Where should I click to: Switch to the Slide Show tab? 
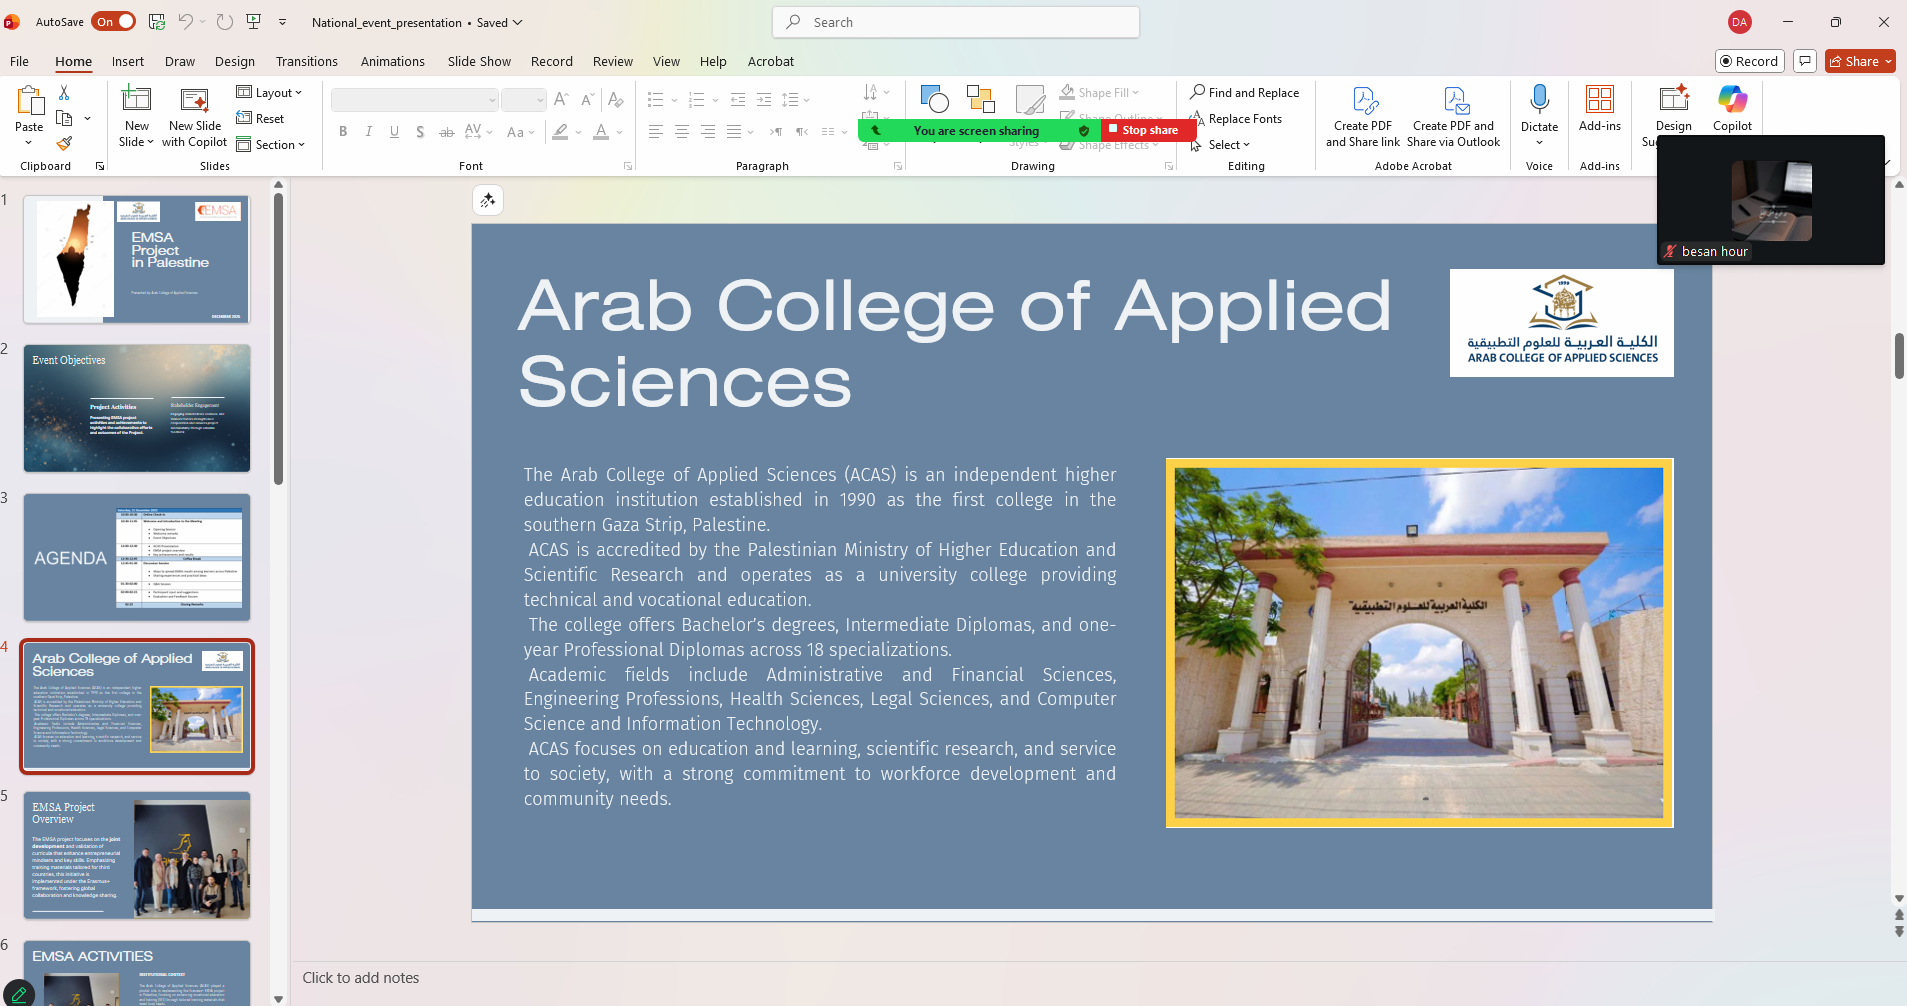pyautogui.click(x=479, y=61)
